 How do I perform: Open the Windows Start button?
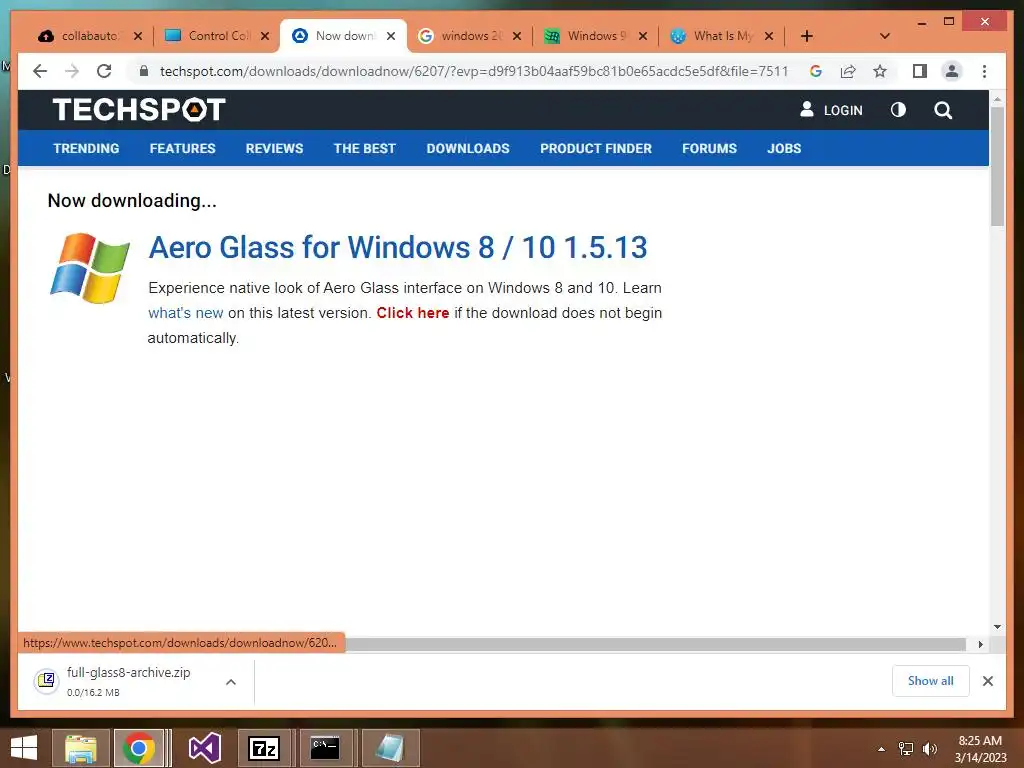pyautogui.click(x=24, y=748)
